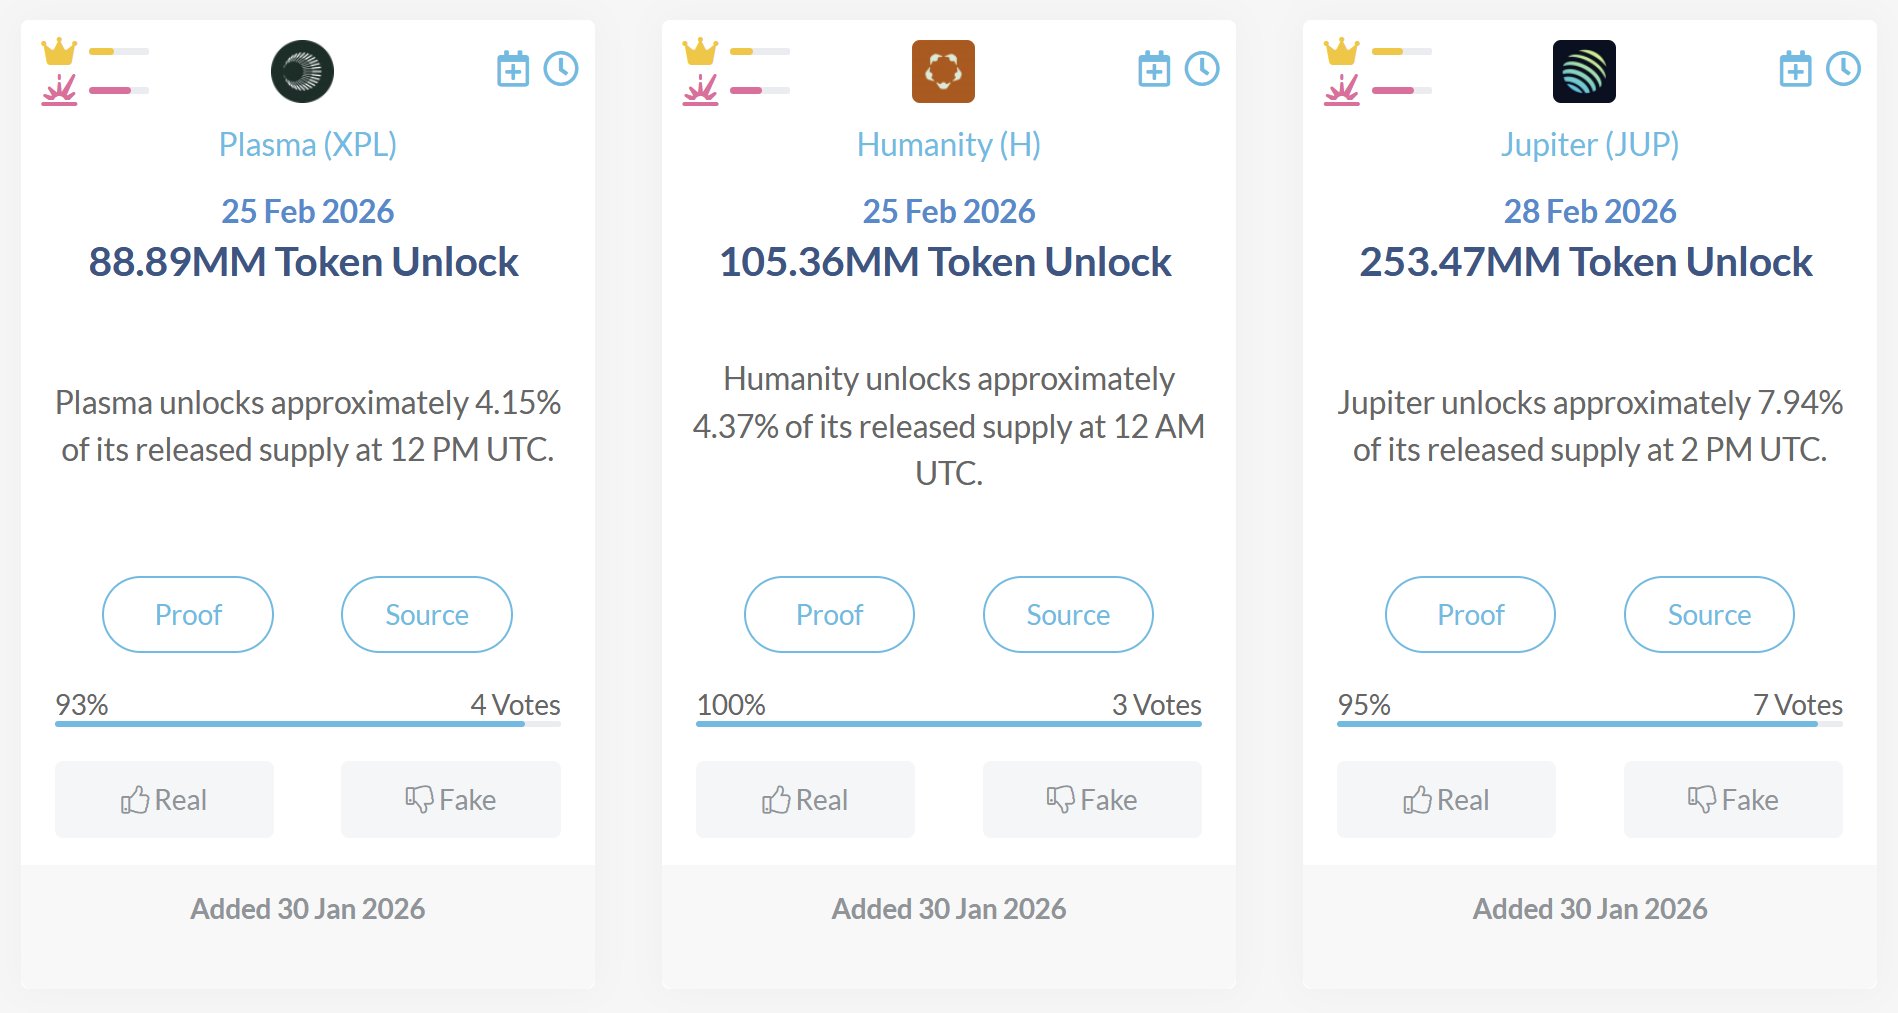
Task: Open the Plasma (XPL) coin link
Action: coord(308,145)
